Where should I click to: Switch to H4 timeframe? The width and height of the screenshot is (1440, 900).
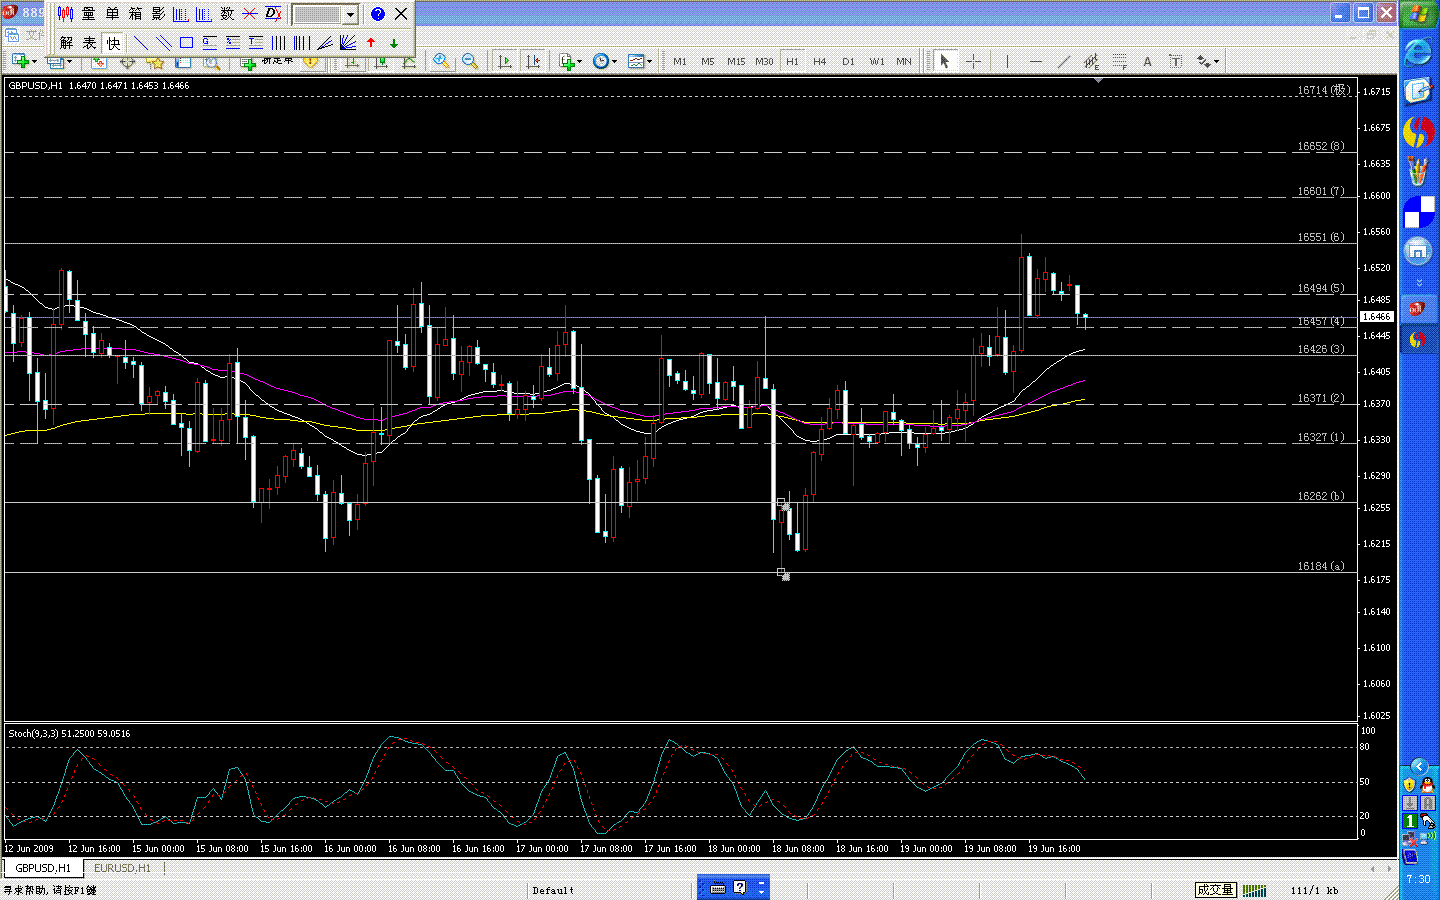(820, 61)
